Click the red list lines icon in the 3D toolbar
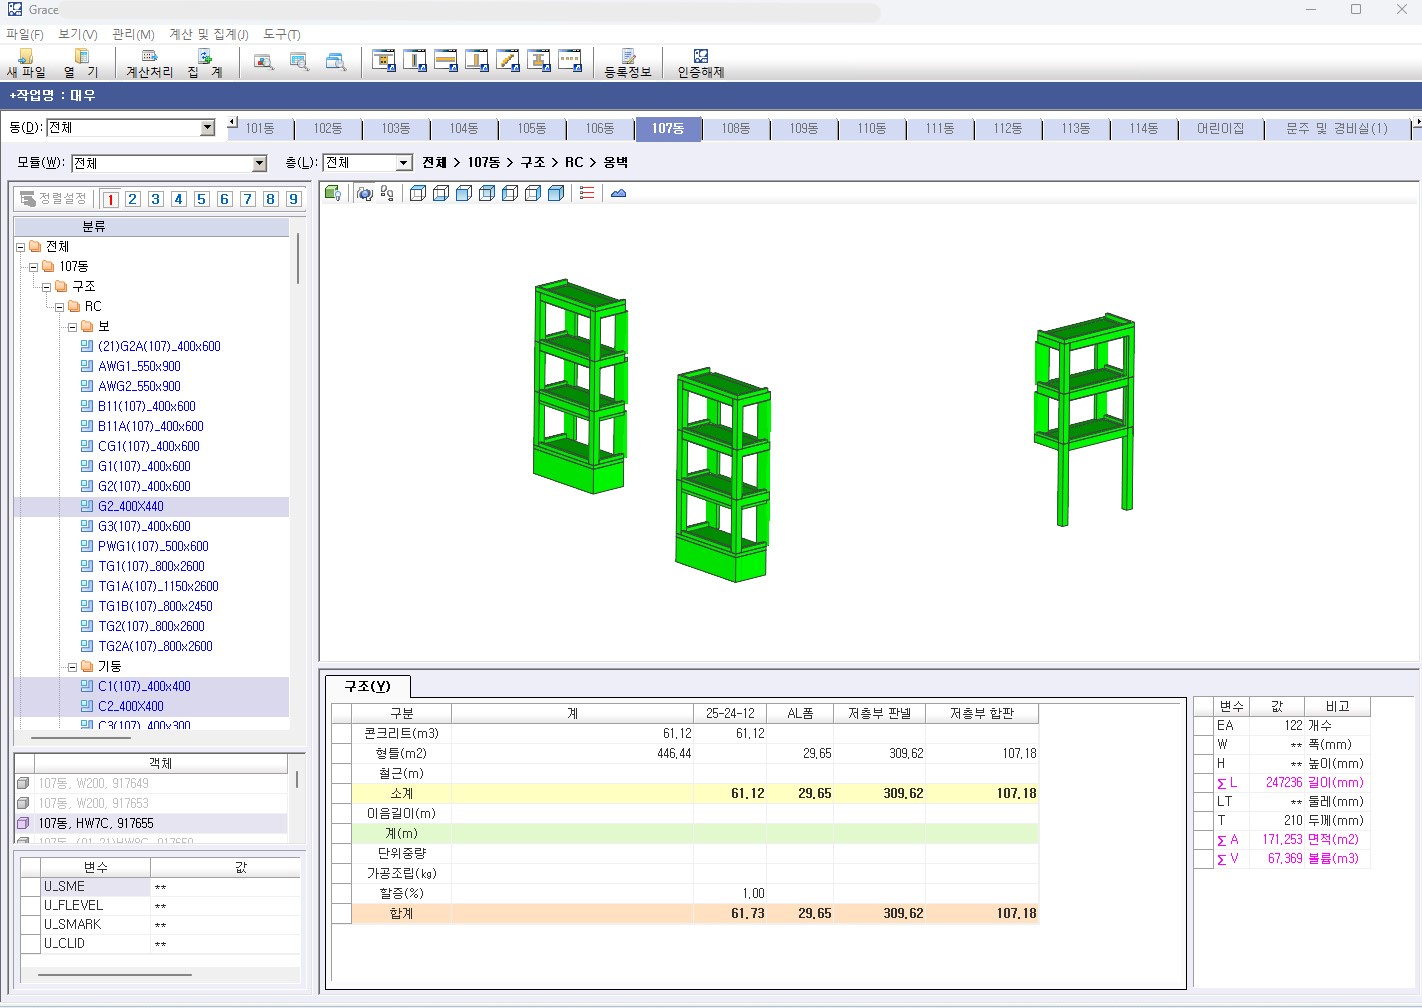The height and width of the screenshot is (1008, 1422). tap(587, 193)
